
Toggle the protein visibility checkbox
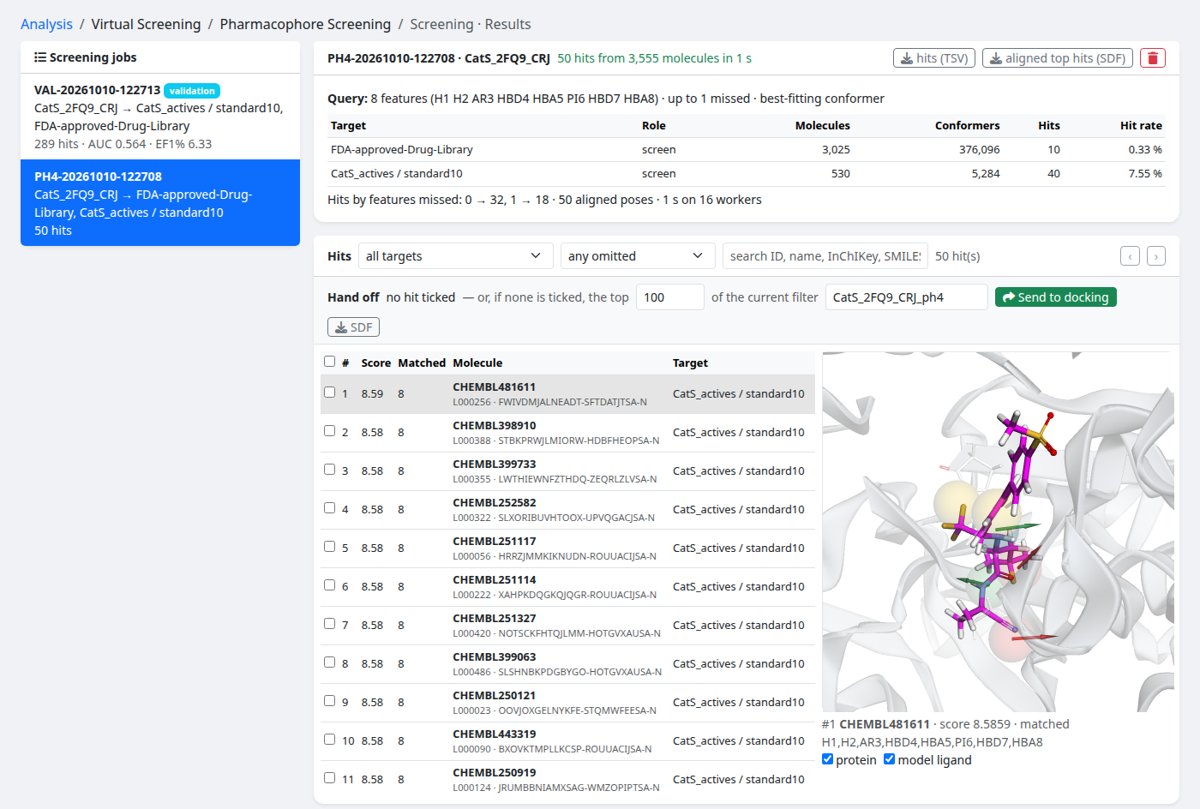click(x=828, y=759)
